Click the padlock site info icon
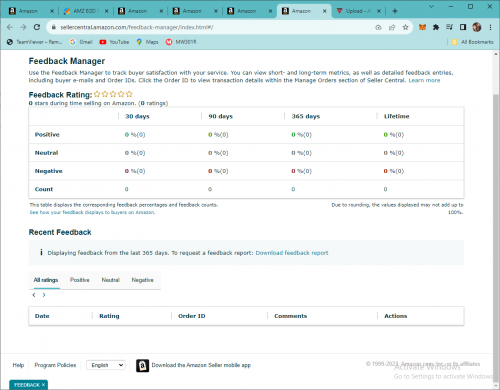500x390 pixels. pos(53,27)
